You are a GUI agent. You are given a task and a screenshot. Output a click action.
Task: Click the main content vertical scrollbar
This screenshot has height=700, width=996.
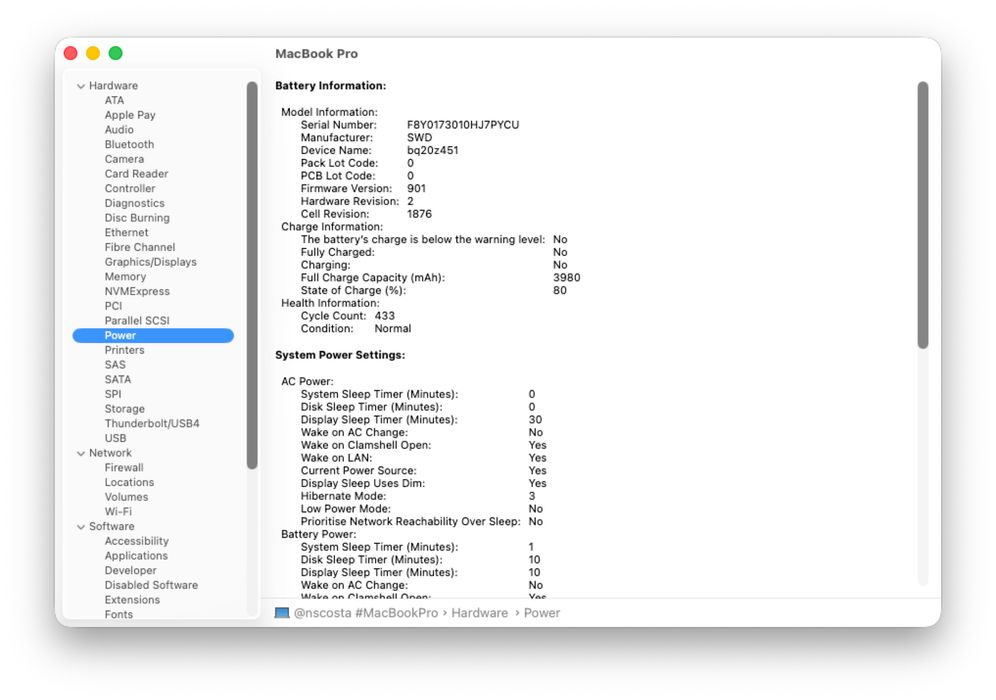tap(923, 215)
